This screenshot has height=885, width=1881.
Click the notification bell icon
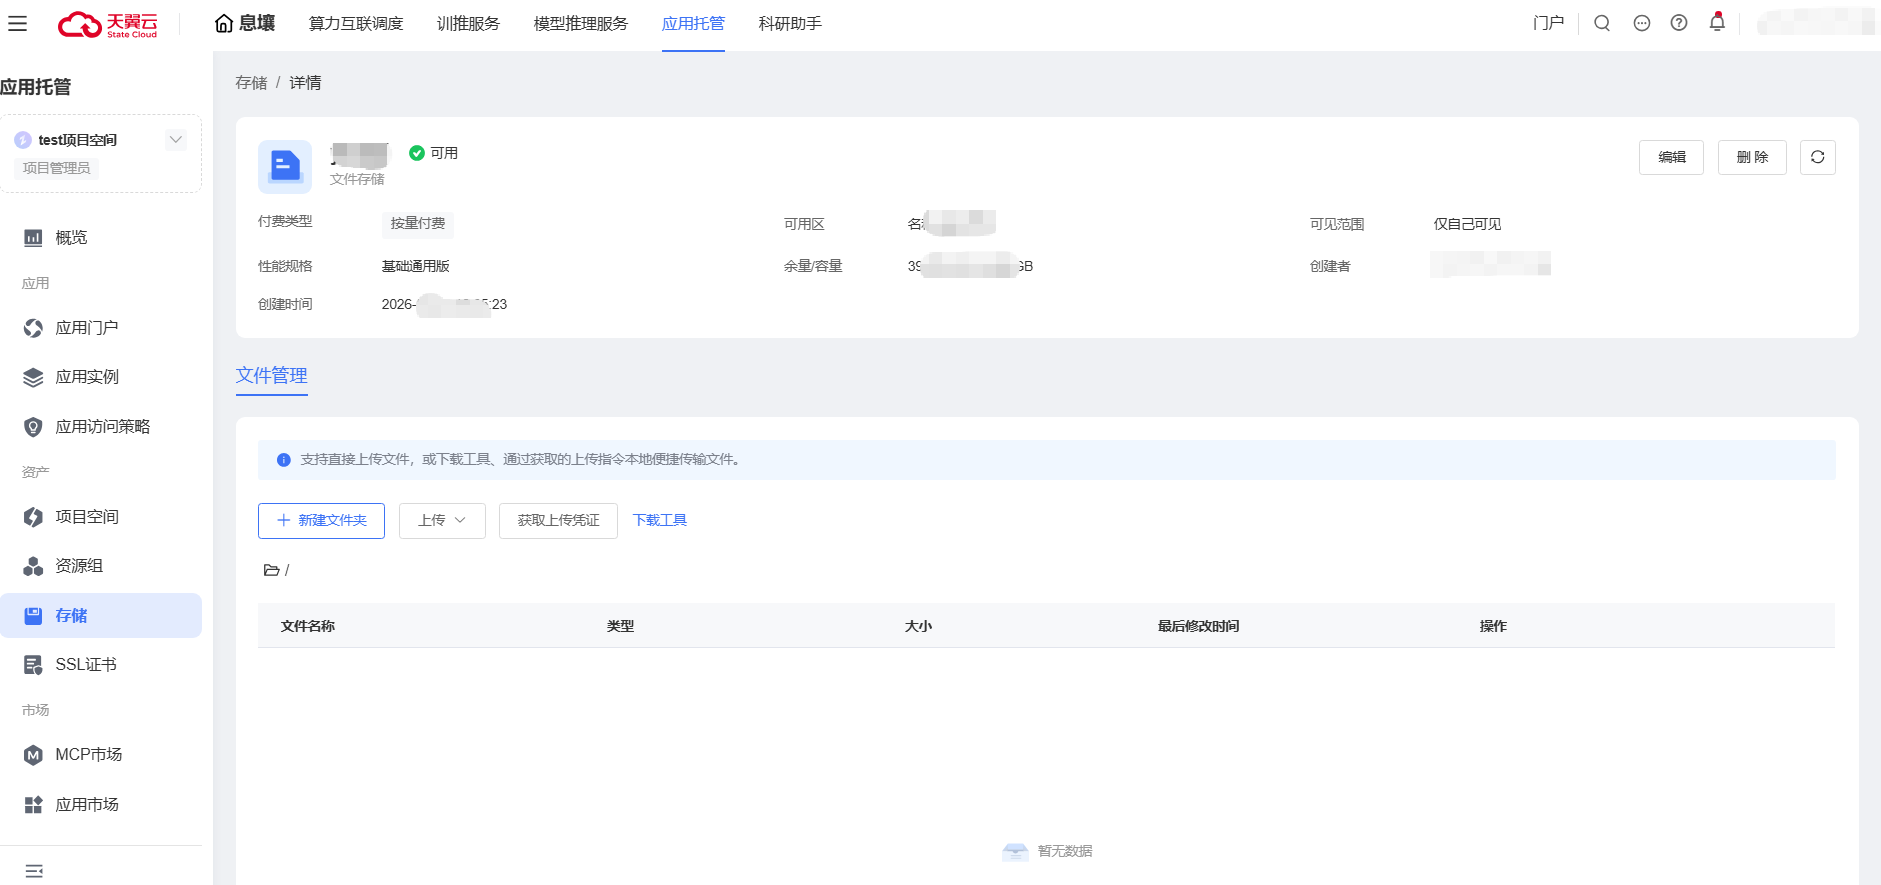[x=1716, y=22]
